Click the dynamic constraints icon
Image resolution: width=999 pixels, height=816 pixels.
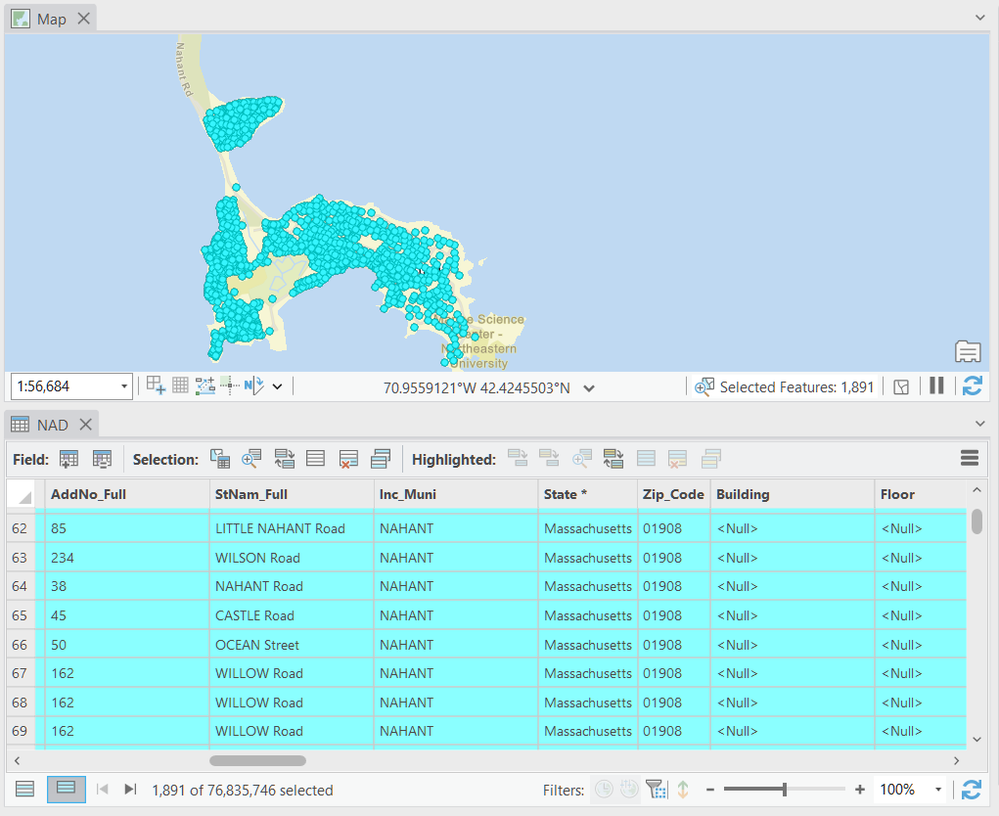click(229, 385)
